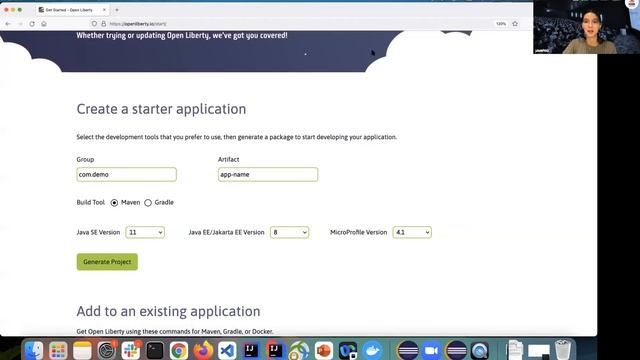Screen dimensions: 640x360
Task: Select Maven as build tool
Action: pos(114,202)
